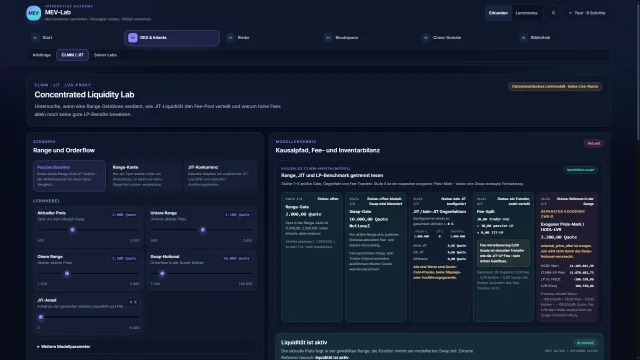Viewport: 640px width, 360px height.
Task: Switch to Lernmodus mode
Action: pyautogui.click(x=527, y=13)
